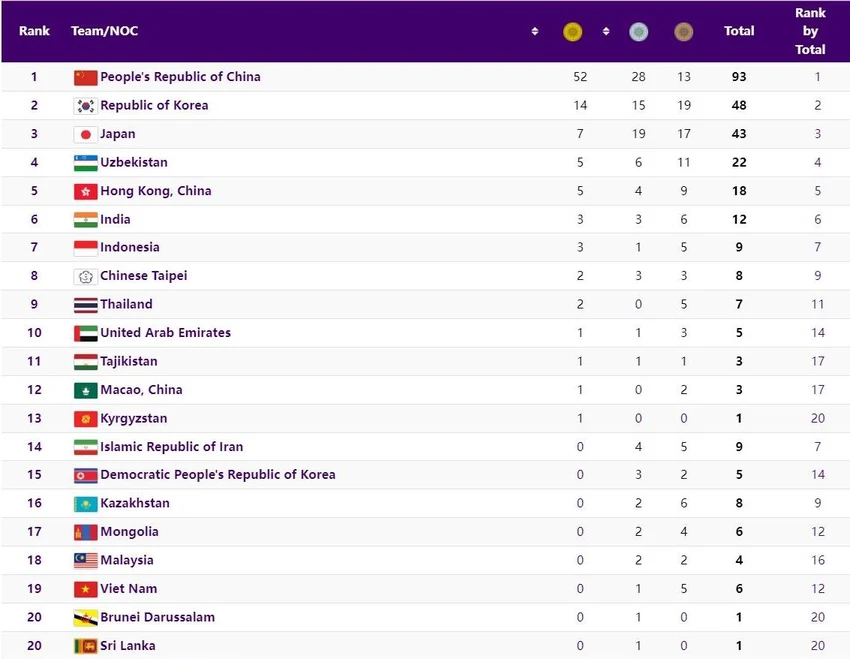This screenshot has height=659, width=850.
Task: Click the Rank by Total header
Action: pyautogui.click(x=810, y=31)
